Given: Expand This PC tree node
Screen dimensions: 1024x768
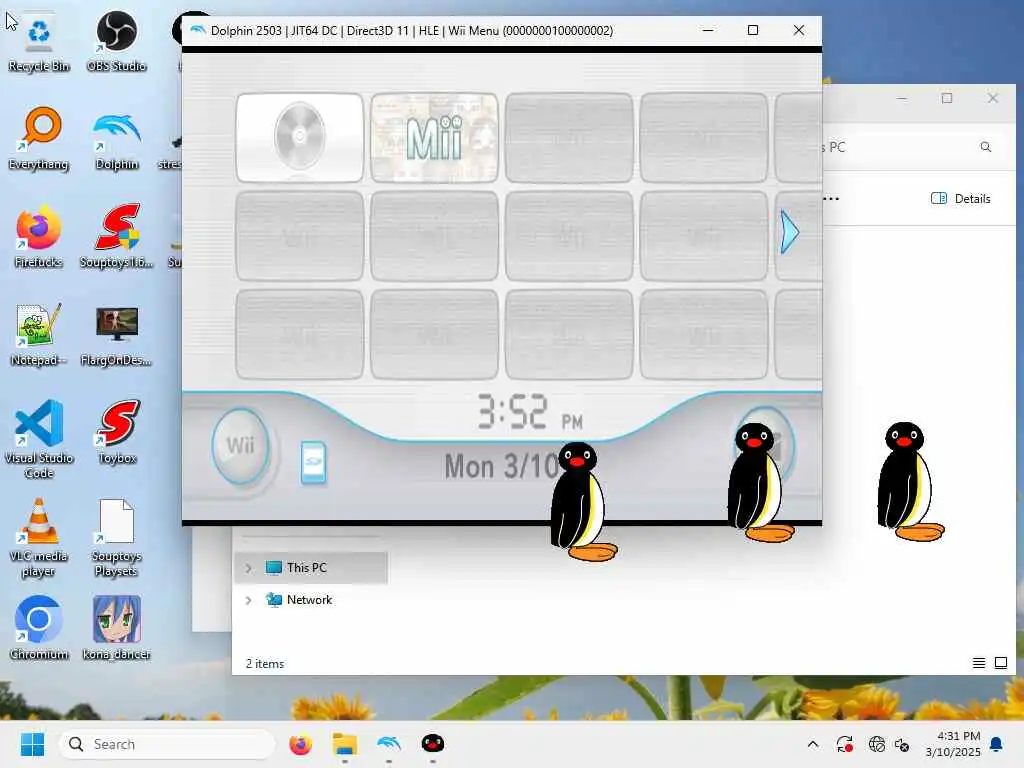Looking at the screenshot, I should [248, 568].
